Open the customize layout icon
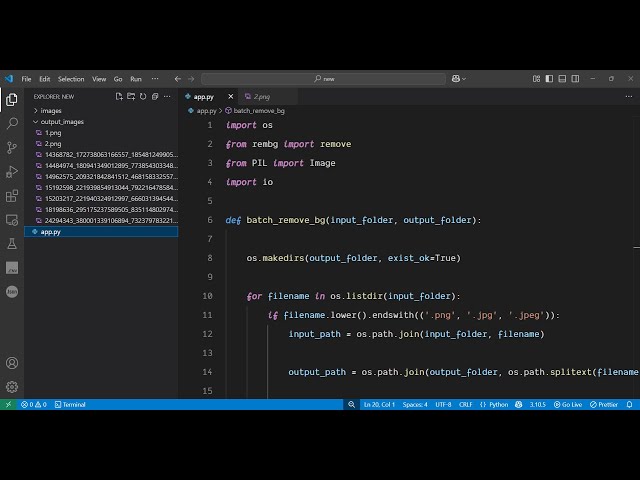The height and width of the screenshot is (480, 640). [x=536, y=79]
